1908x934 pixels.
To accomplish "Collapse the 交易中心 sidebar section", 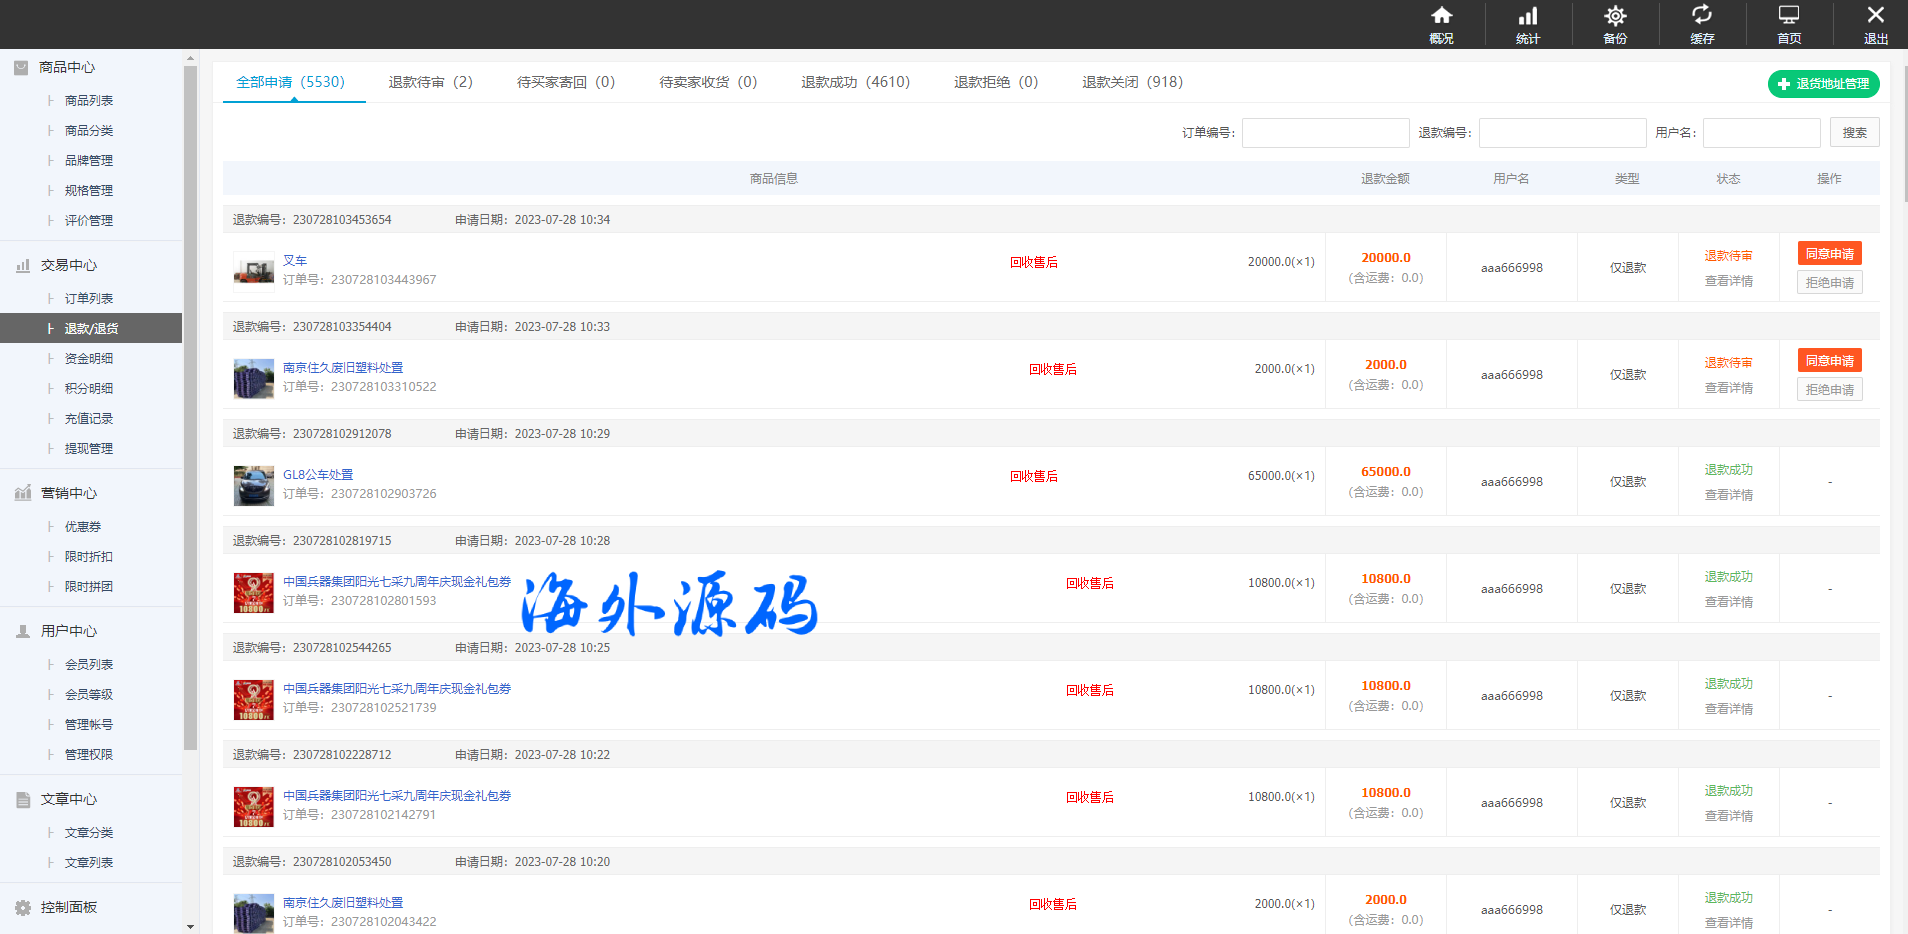I will point(68,265).
